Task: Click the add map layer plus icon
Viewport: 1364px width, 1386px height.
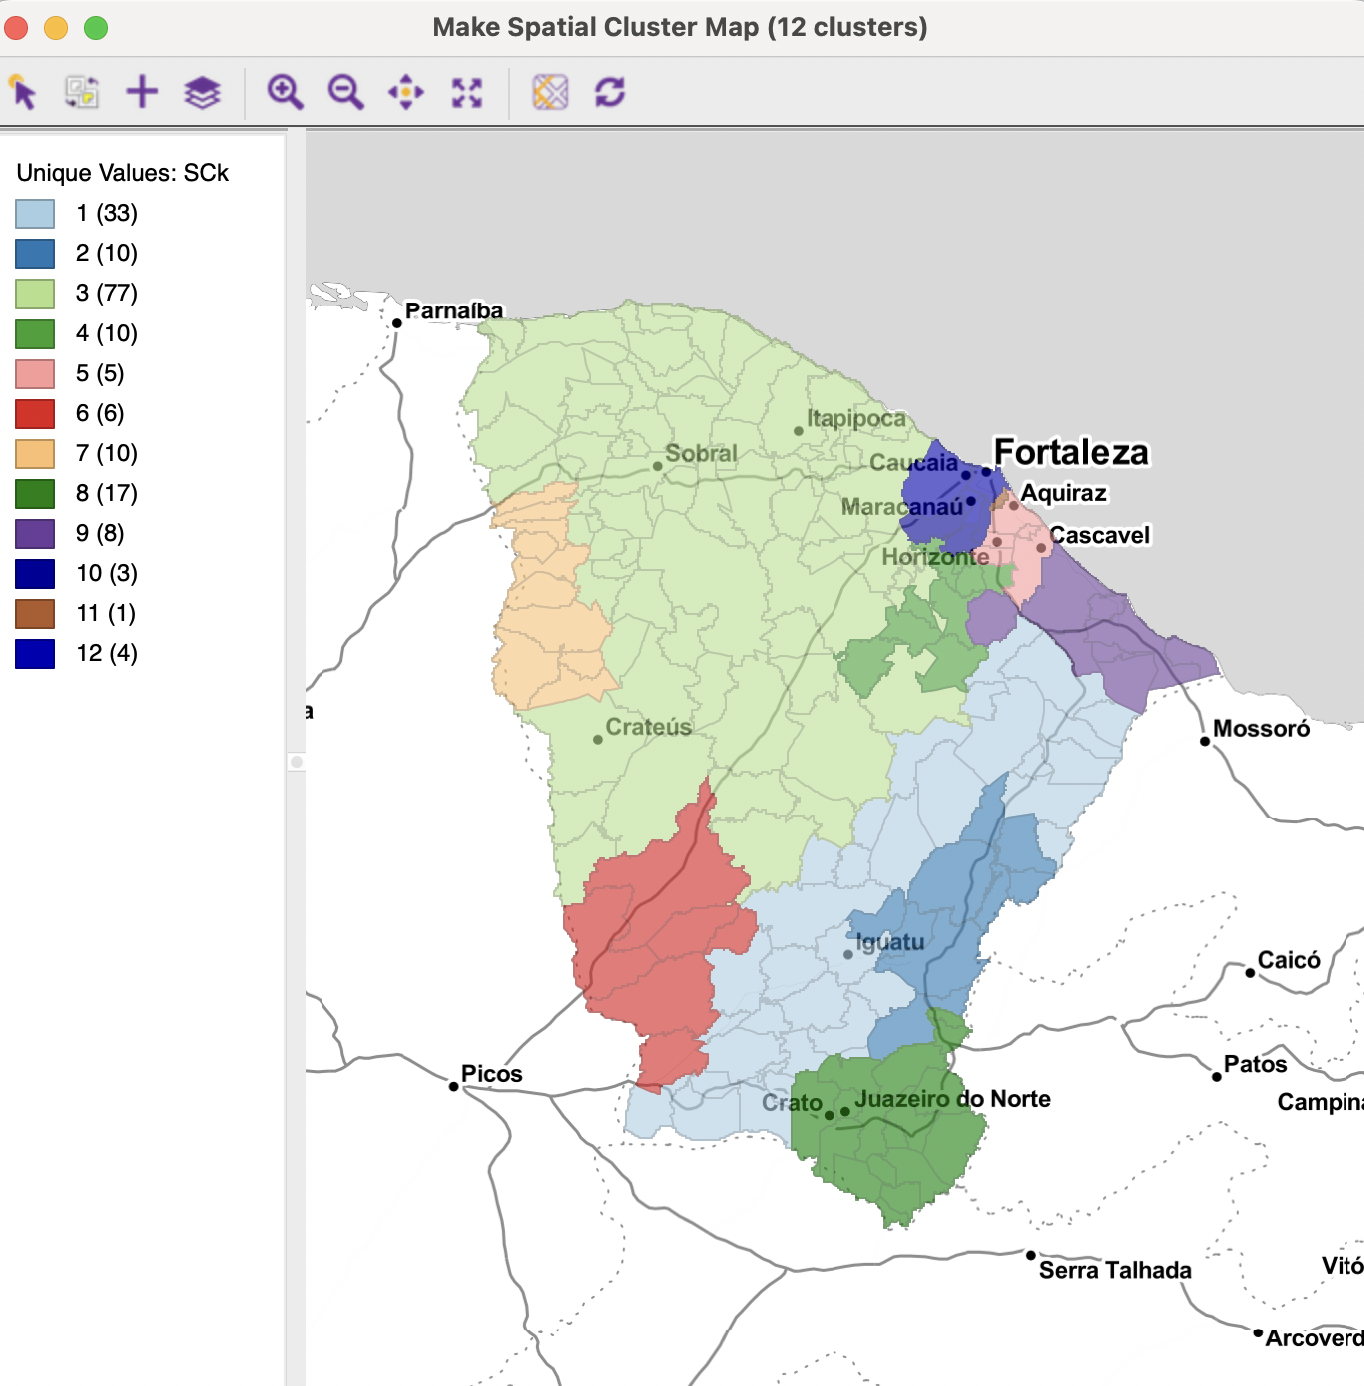Action: tap(142, 92)
